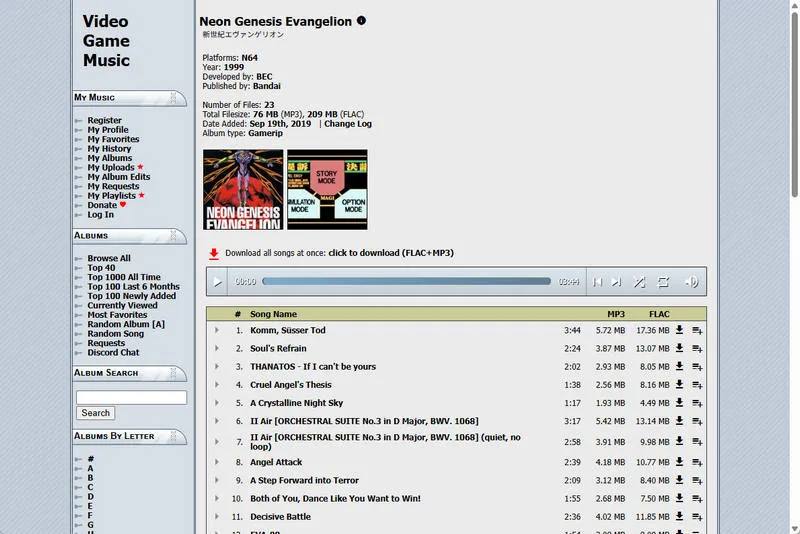Browse albums under the # letter
This screenshot has height=534, width=800.
[90, 459]
